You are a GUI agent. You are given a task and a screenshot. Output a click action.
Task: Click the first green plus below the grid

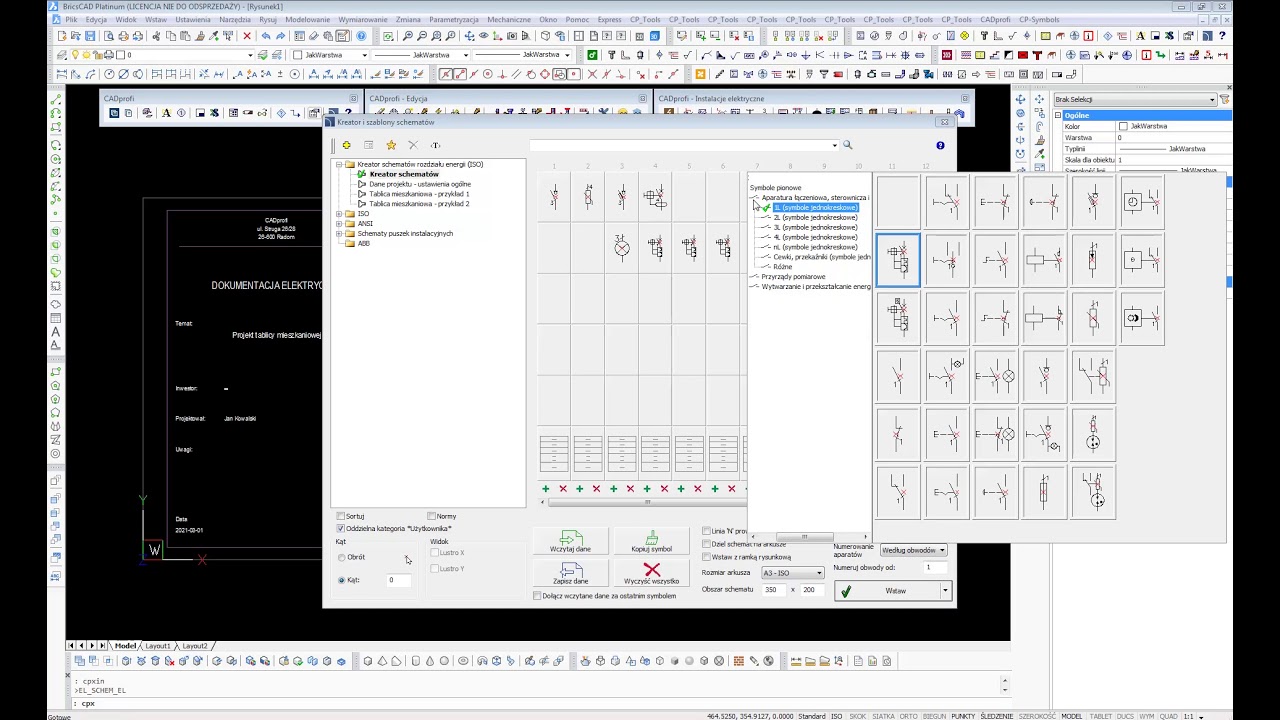click(546, 489)
